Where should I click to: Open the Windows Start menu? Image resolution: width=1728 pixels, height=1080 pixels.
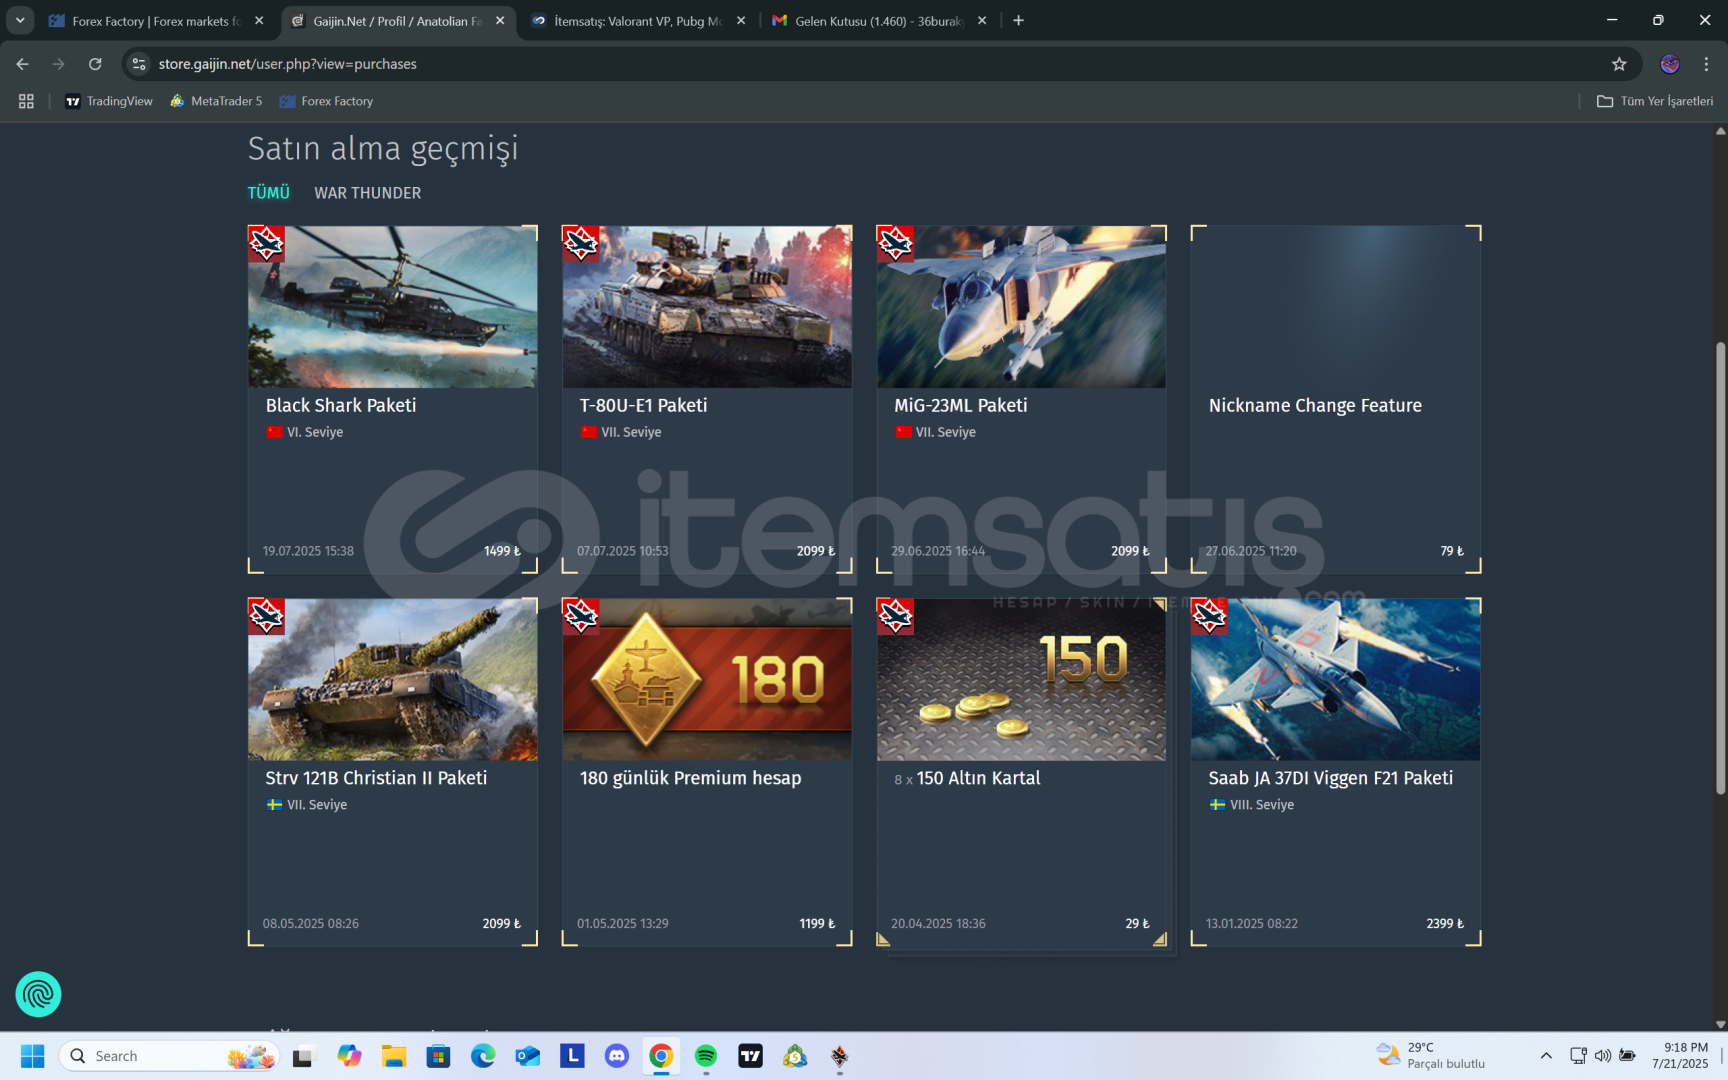click(x=33, y=1056)
